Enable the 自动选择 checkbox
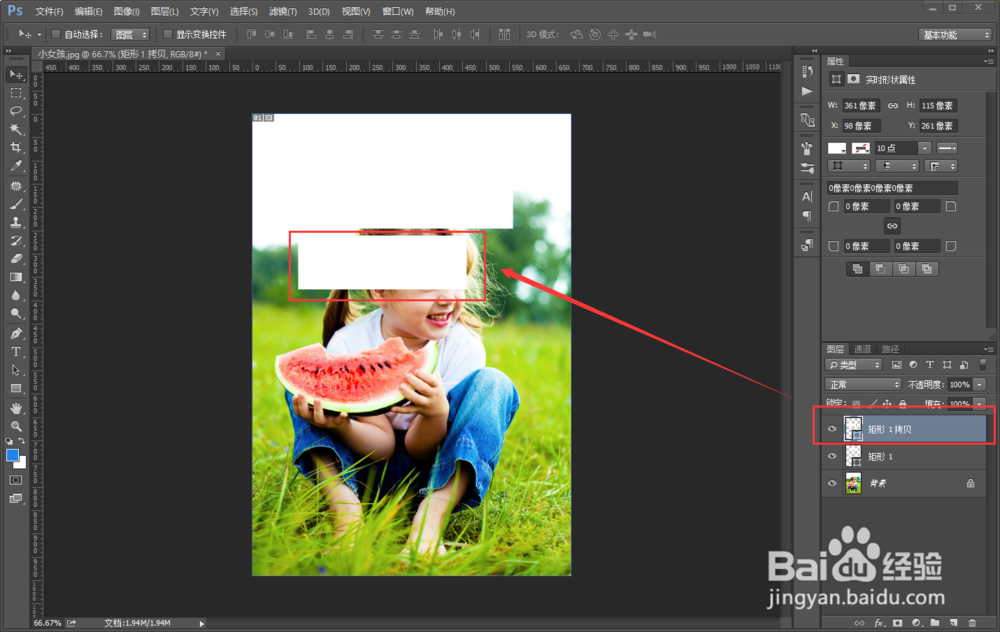Image resolution: width=1000 pixels, height=632 pixels. 55,34
